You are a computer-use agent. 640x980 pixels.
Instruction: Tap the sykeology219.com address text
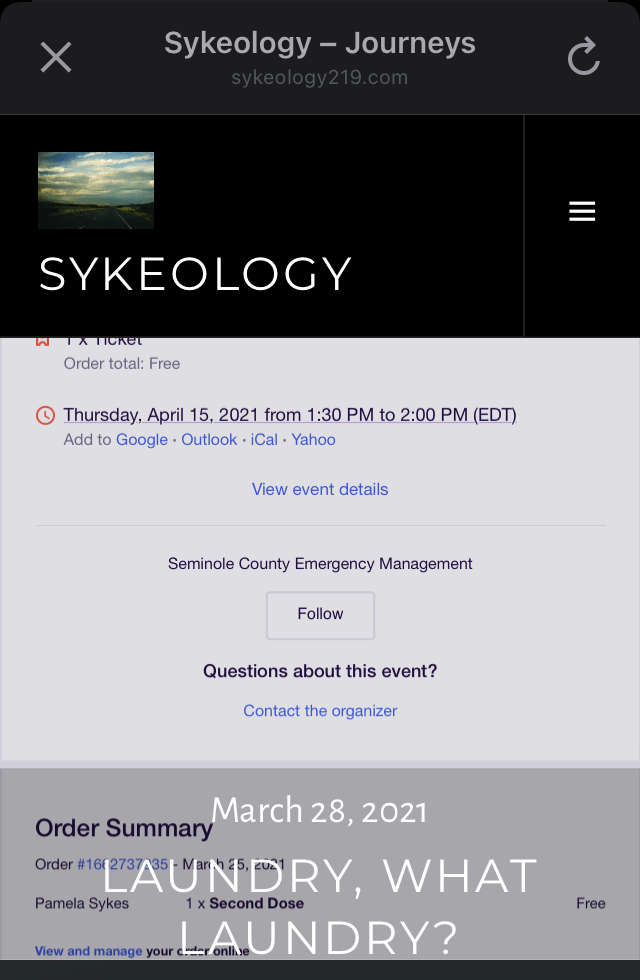[320, 78]
